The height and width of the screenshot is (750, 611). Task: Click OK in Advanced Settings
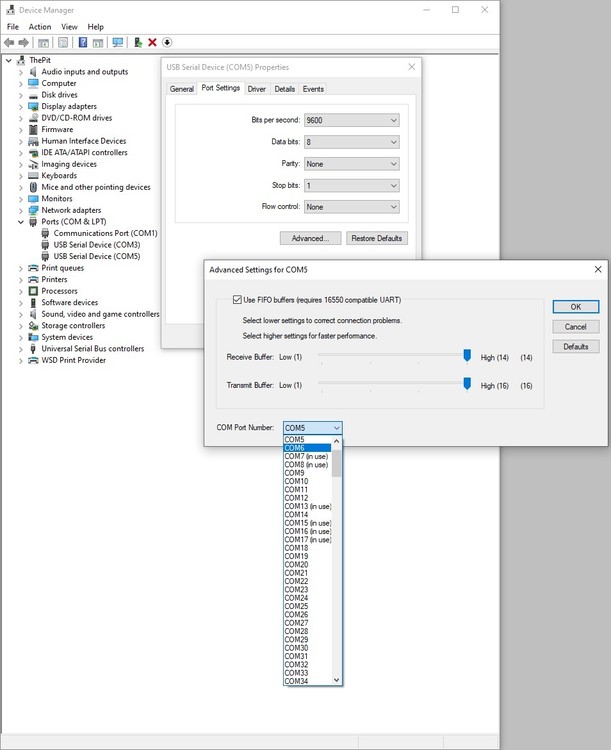click(576, 307)
